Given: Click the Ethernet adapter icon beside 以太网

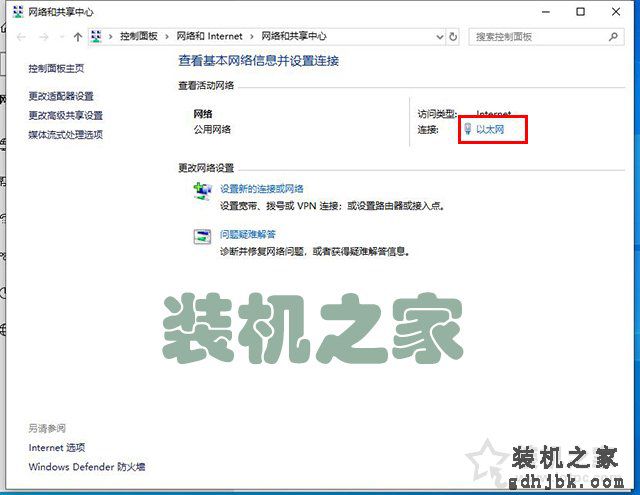Looking at the screenshot, I should coord(468,129).
